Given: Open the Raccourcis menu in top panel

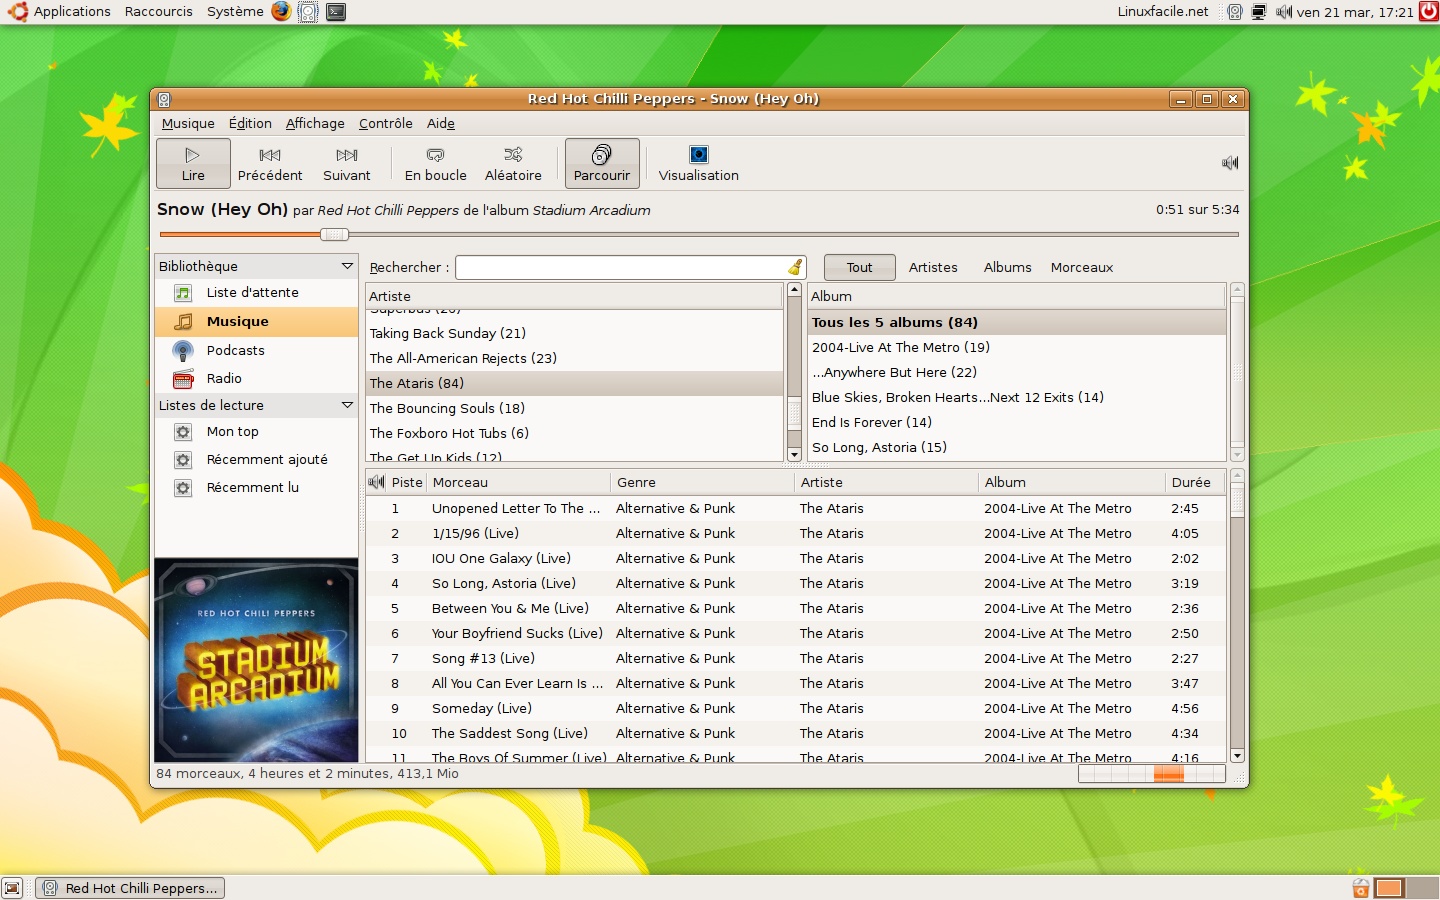Looking at the screenshot, I should (159, 12).
